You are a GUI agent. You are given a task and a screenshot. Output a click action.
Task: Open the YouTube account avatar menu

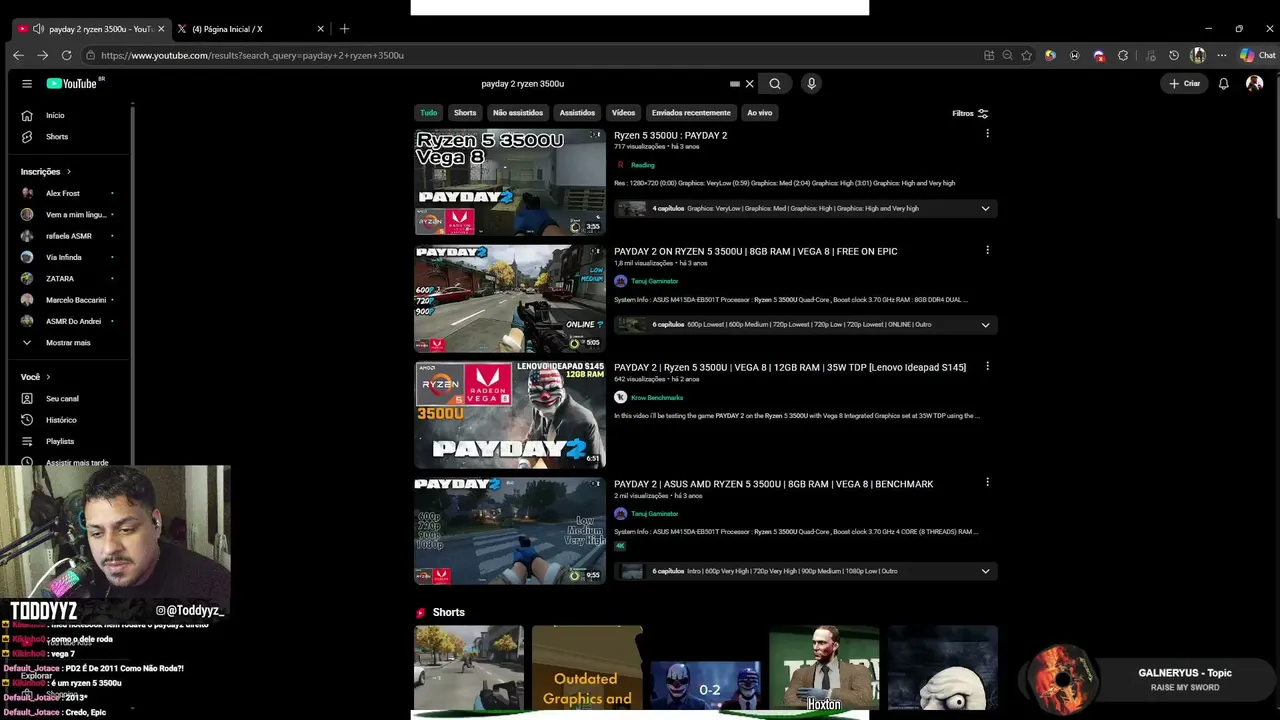click(1254, 84)
